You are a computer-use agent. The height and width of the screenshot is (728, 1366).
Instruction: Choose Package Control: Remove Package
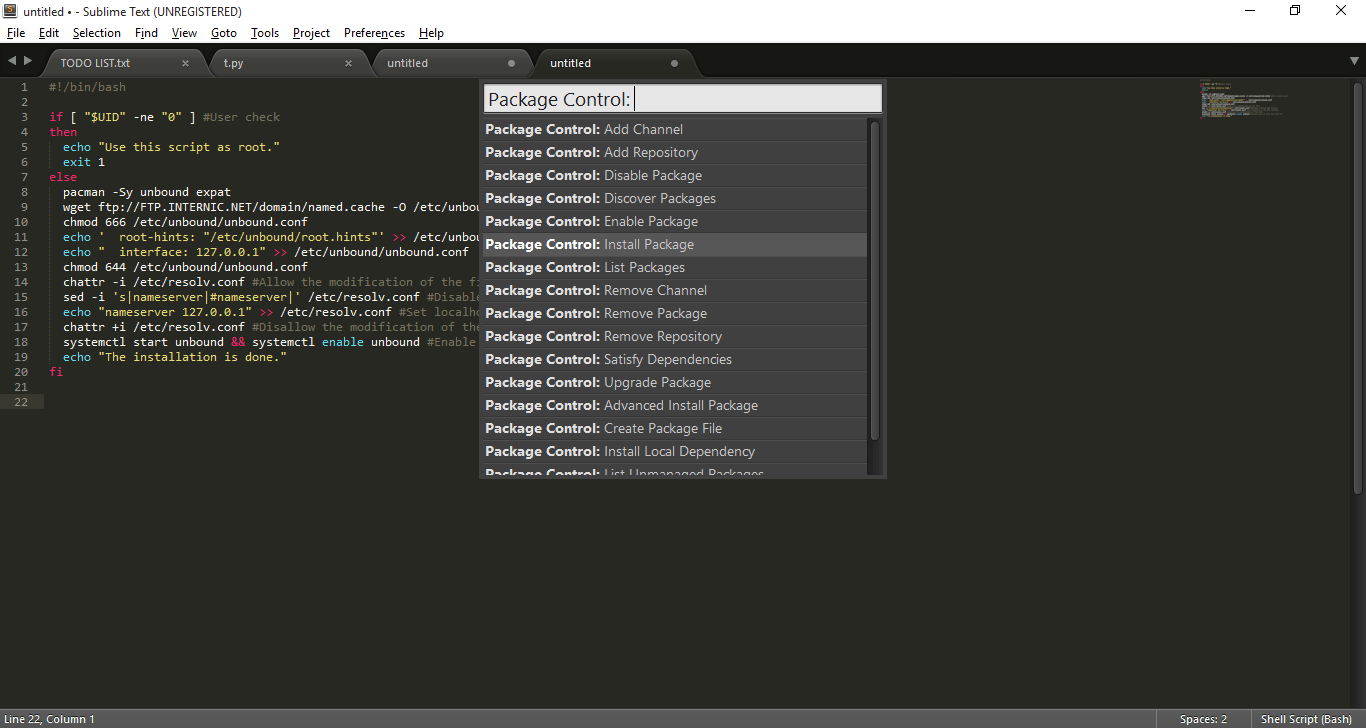pos(675,313)
